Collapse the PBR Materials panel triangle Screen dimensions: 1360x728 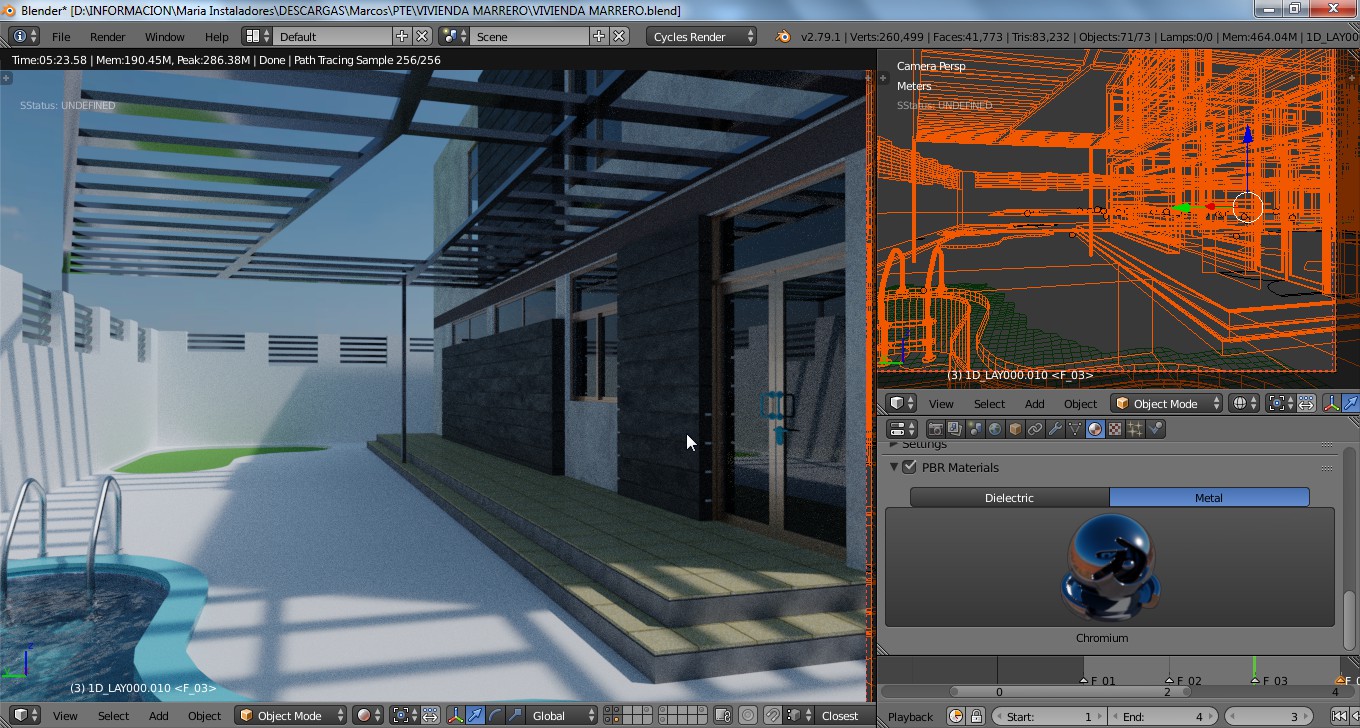click(894, 467)
